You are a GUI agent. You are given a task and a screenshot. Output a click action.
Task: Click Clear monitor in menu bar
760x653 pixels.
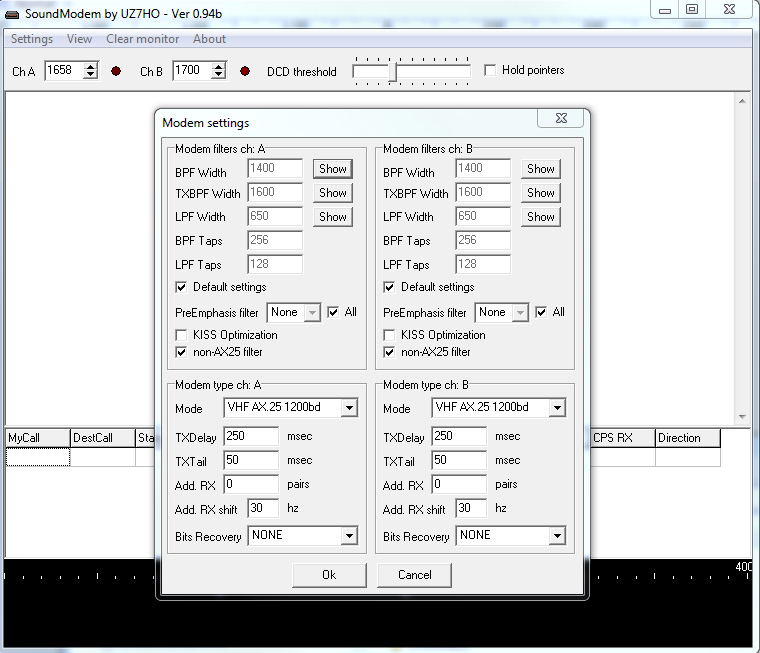[142, 39]
